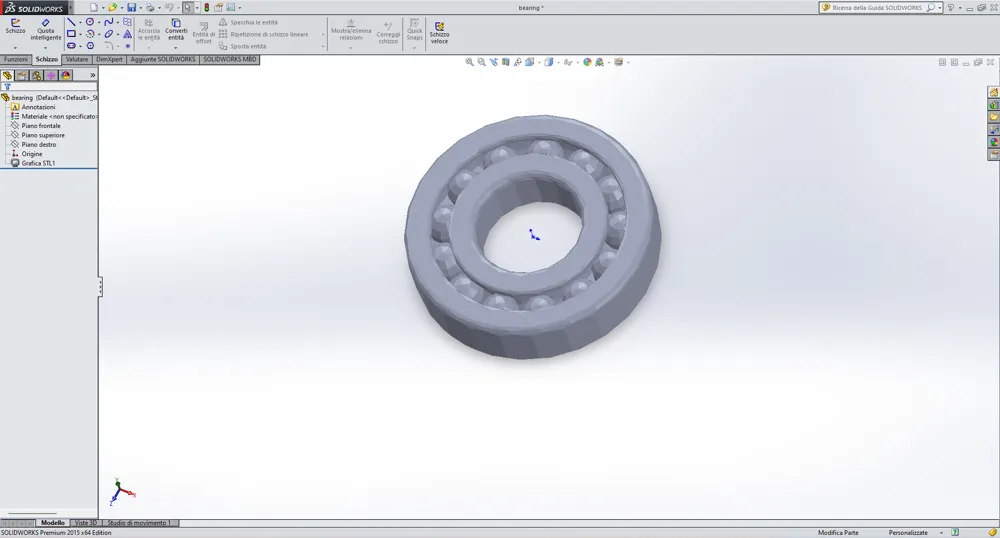Save the document with the floppy icon
The height and width of the screenshot is (538, 1000).
[131, 8]
